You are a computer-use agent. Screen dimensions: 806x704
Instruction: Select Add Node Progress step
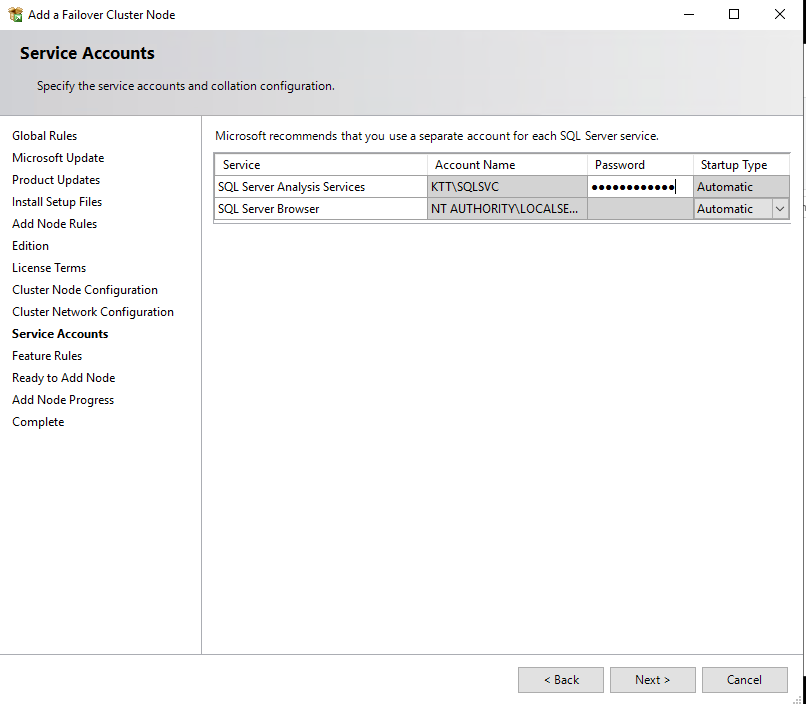(63, 400)
